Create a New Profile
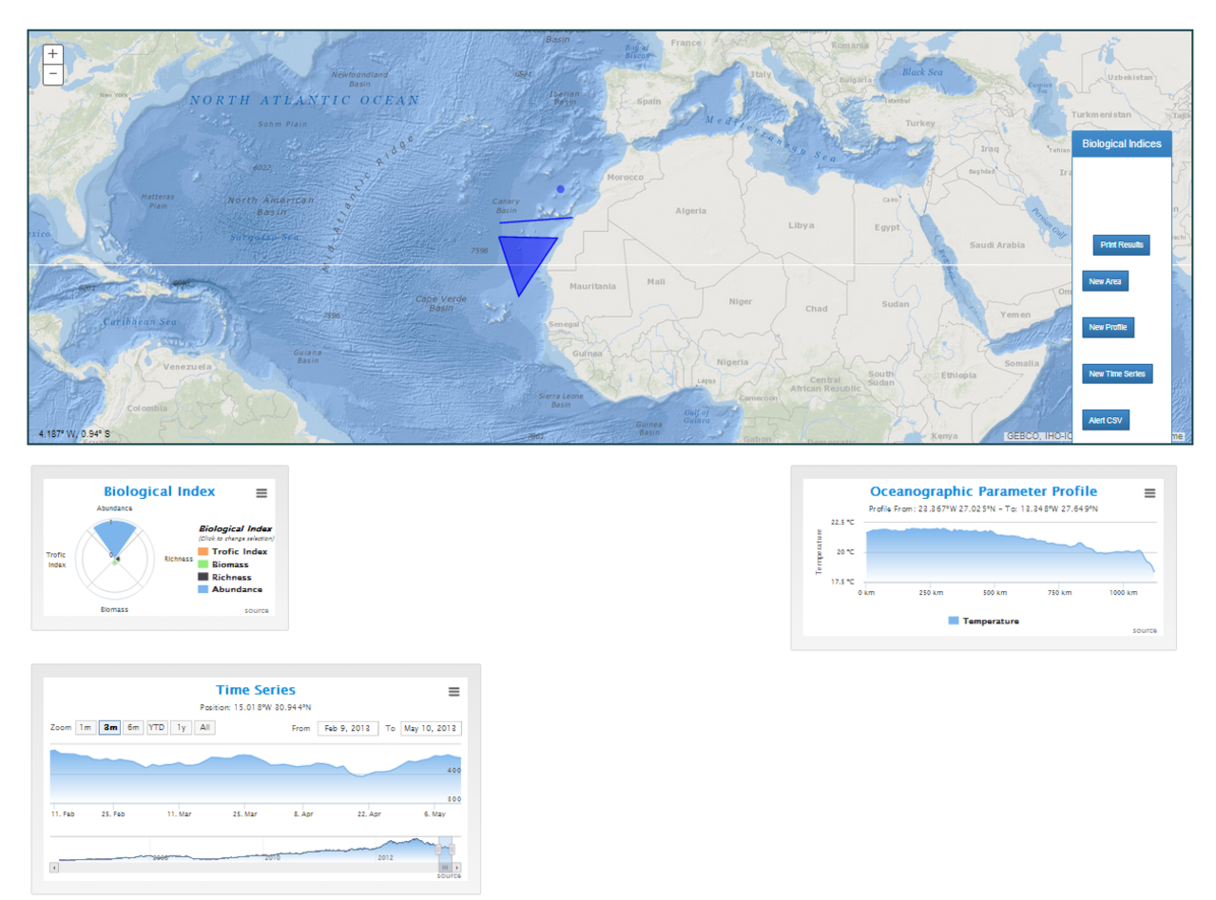This screenshot has width=1216, height=900. [x=1109, y=327]
